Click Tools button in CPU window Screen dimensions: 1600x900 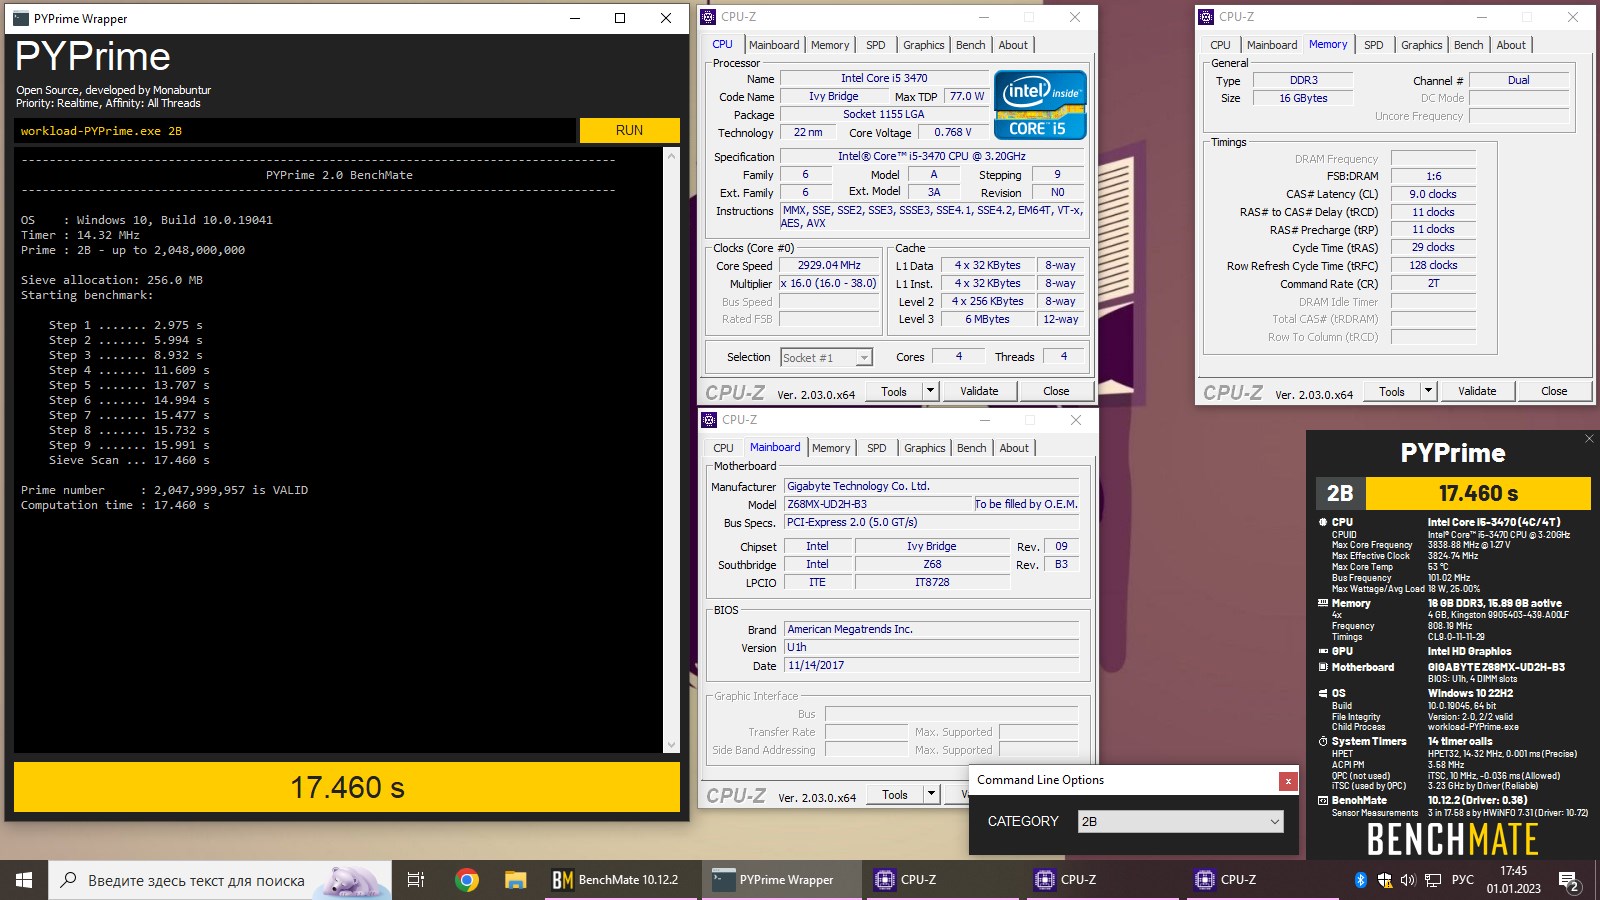894,391
